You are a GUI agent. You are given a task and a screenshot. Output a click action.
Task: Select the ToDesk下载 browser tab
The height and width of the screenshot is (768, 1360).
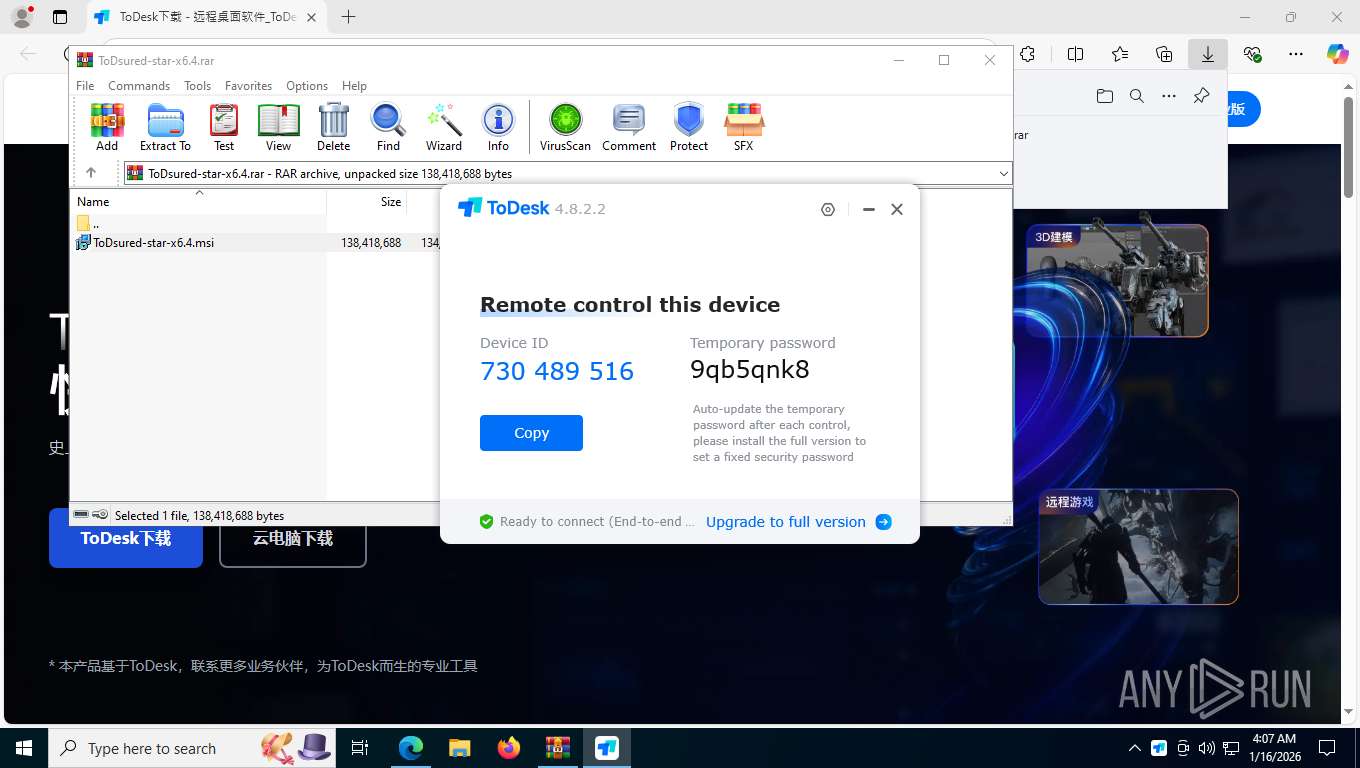(205, 17)
